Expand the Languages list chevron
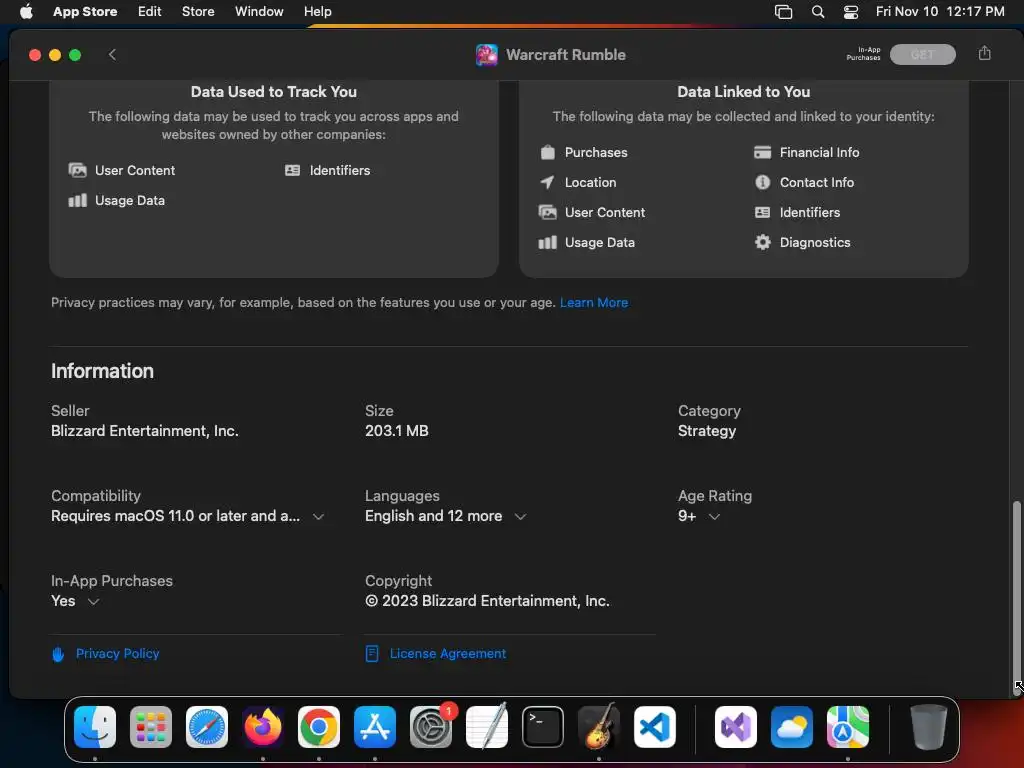1024x768 pixels. [x=520, y=517]
